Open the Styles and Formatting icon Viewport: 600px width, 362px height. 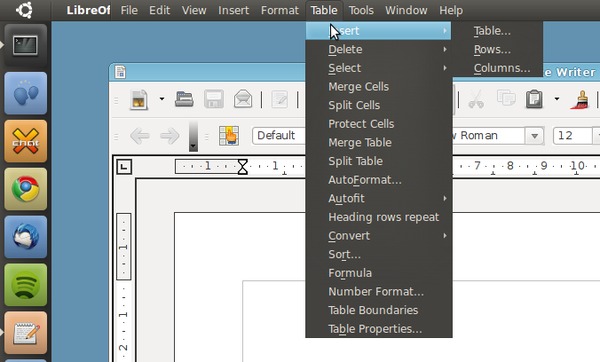click(229, 135)
